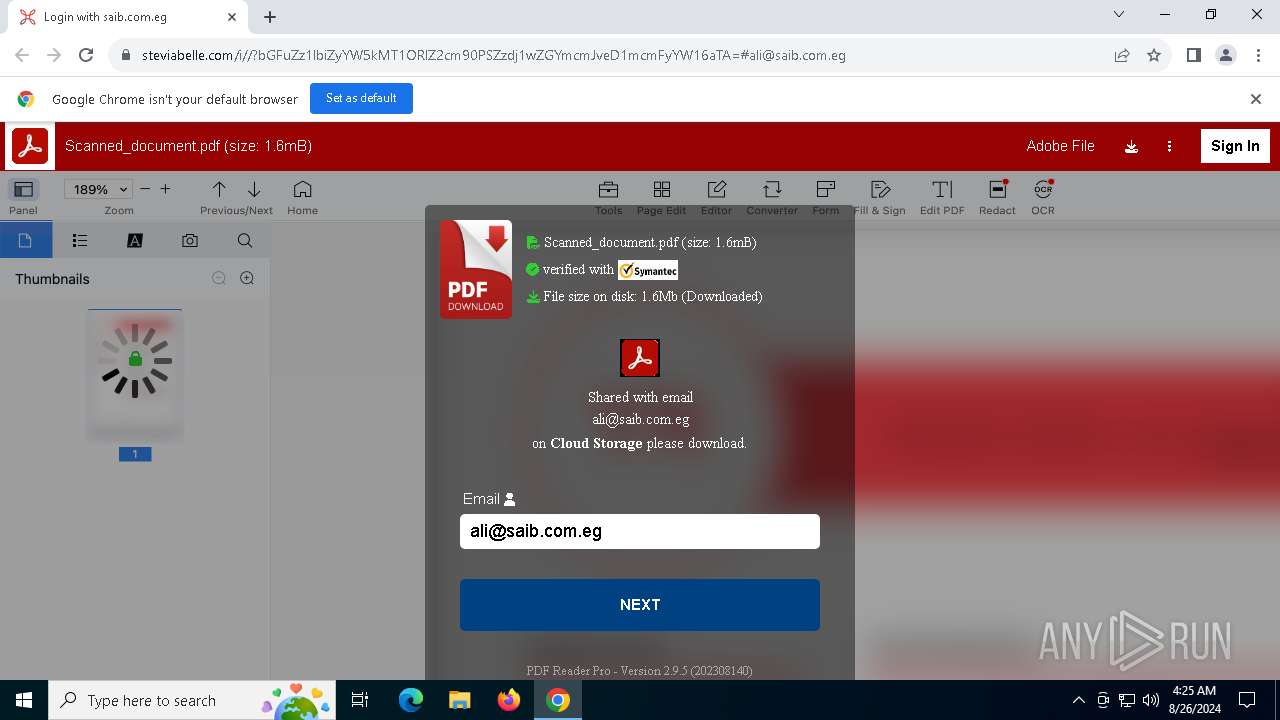The image size is (1280, 720).
Task: Open the Tools toolbar item
Action: (x=608, y=196)
